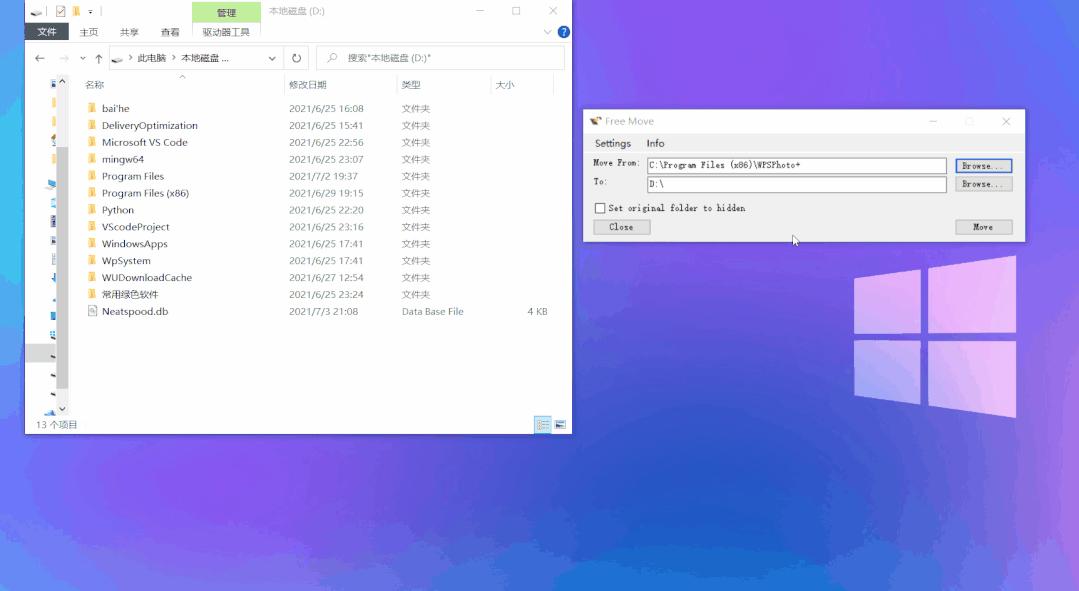Switch to the 查看 ribbon tab
Screen dimensions: 1079x591
point(169,31)
